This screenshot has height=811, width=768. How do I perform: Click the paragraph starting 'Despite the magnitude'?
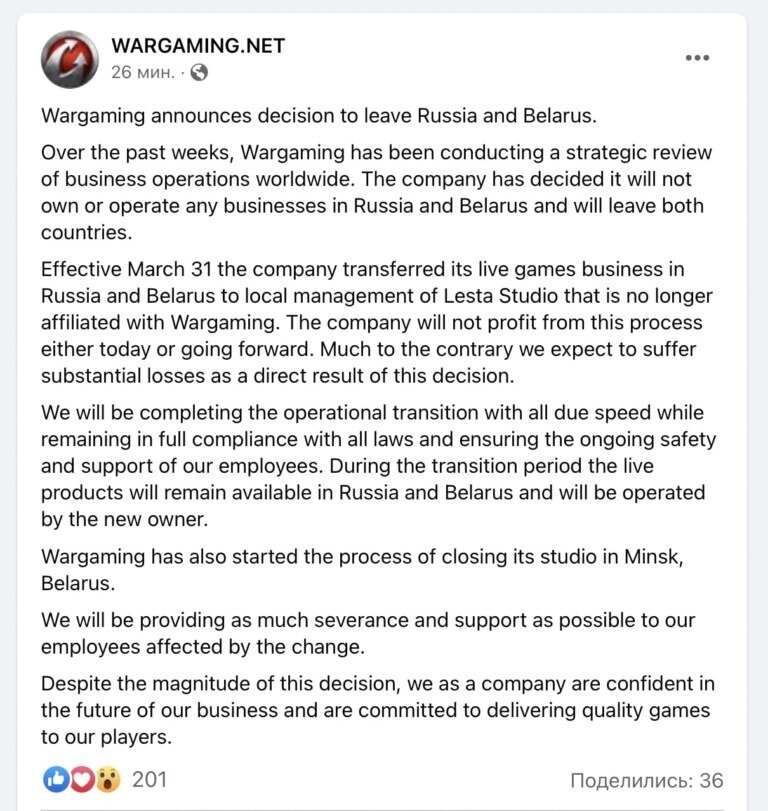[x=378, y=710]
